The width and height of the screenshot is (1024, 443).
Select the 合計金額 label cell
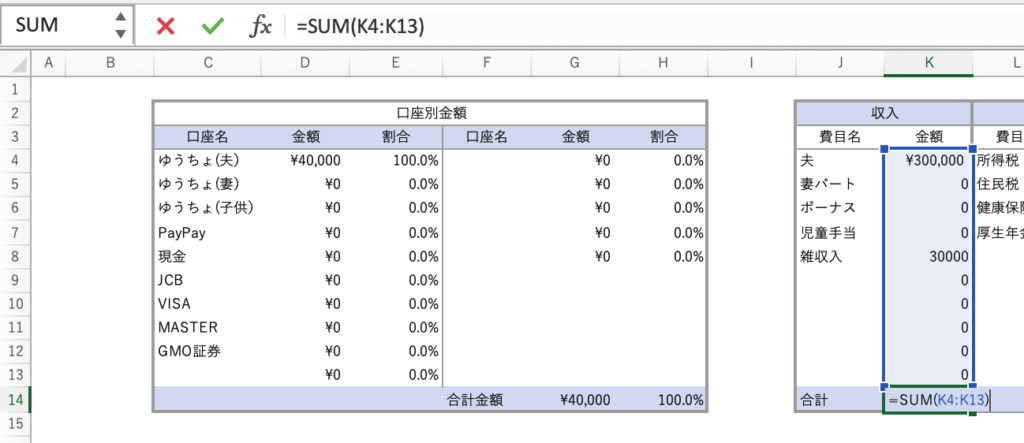pyautogui.click(x=474, y=400)
